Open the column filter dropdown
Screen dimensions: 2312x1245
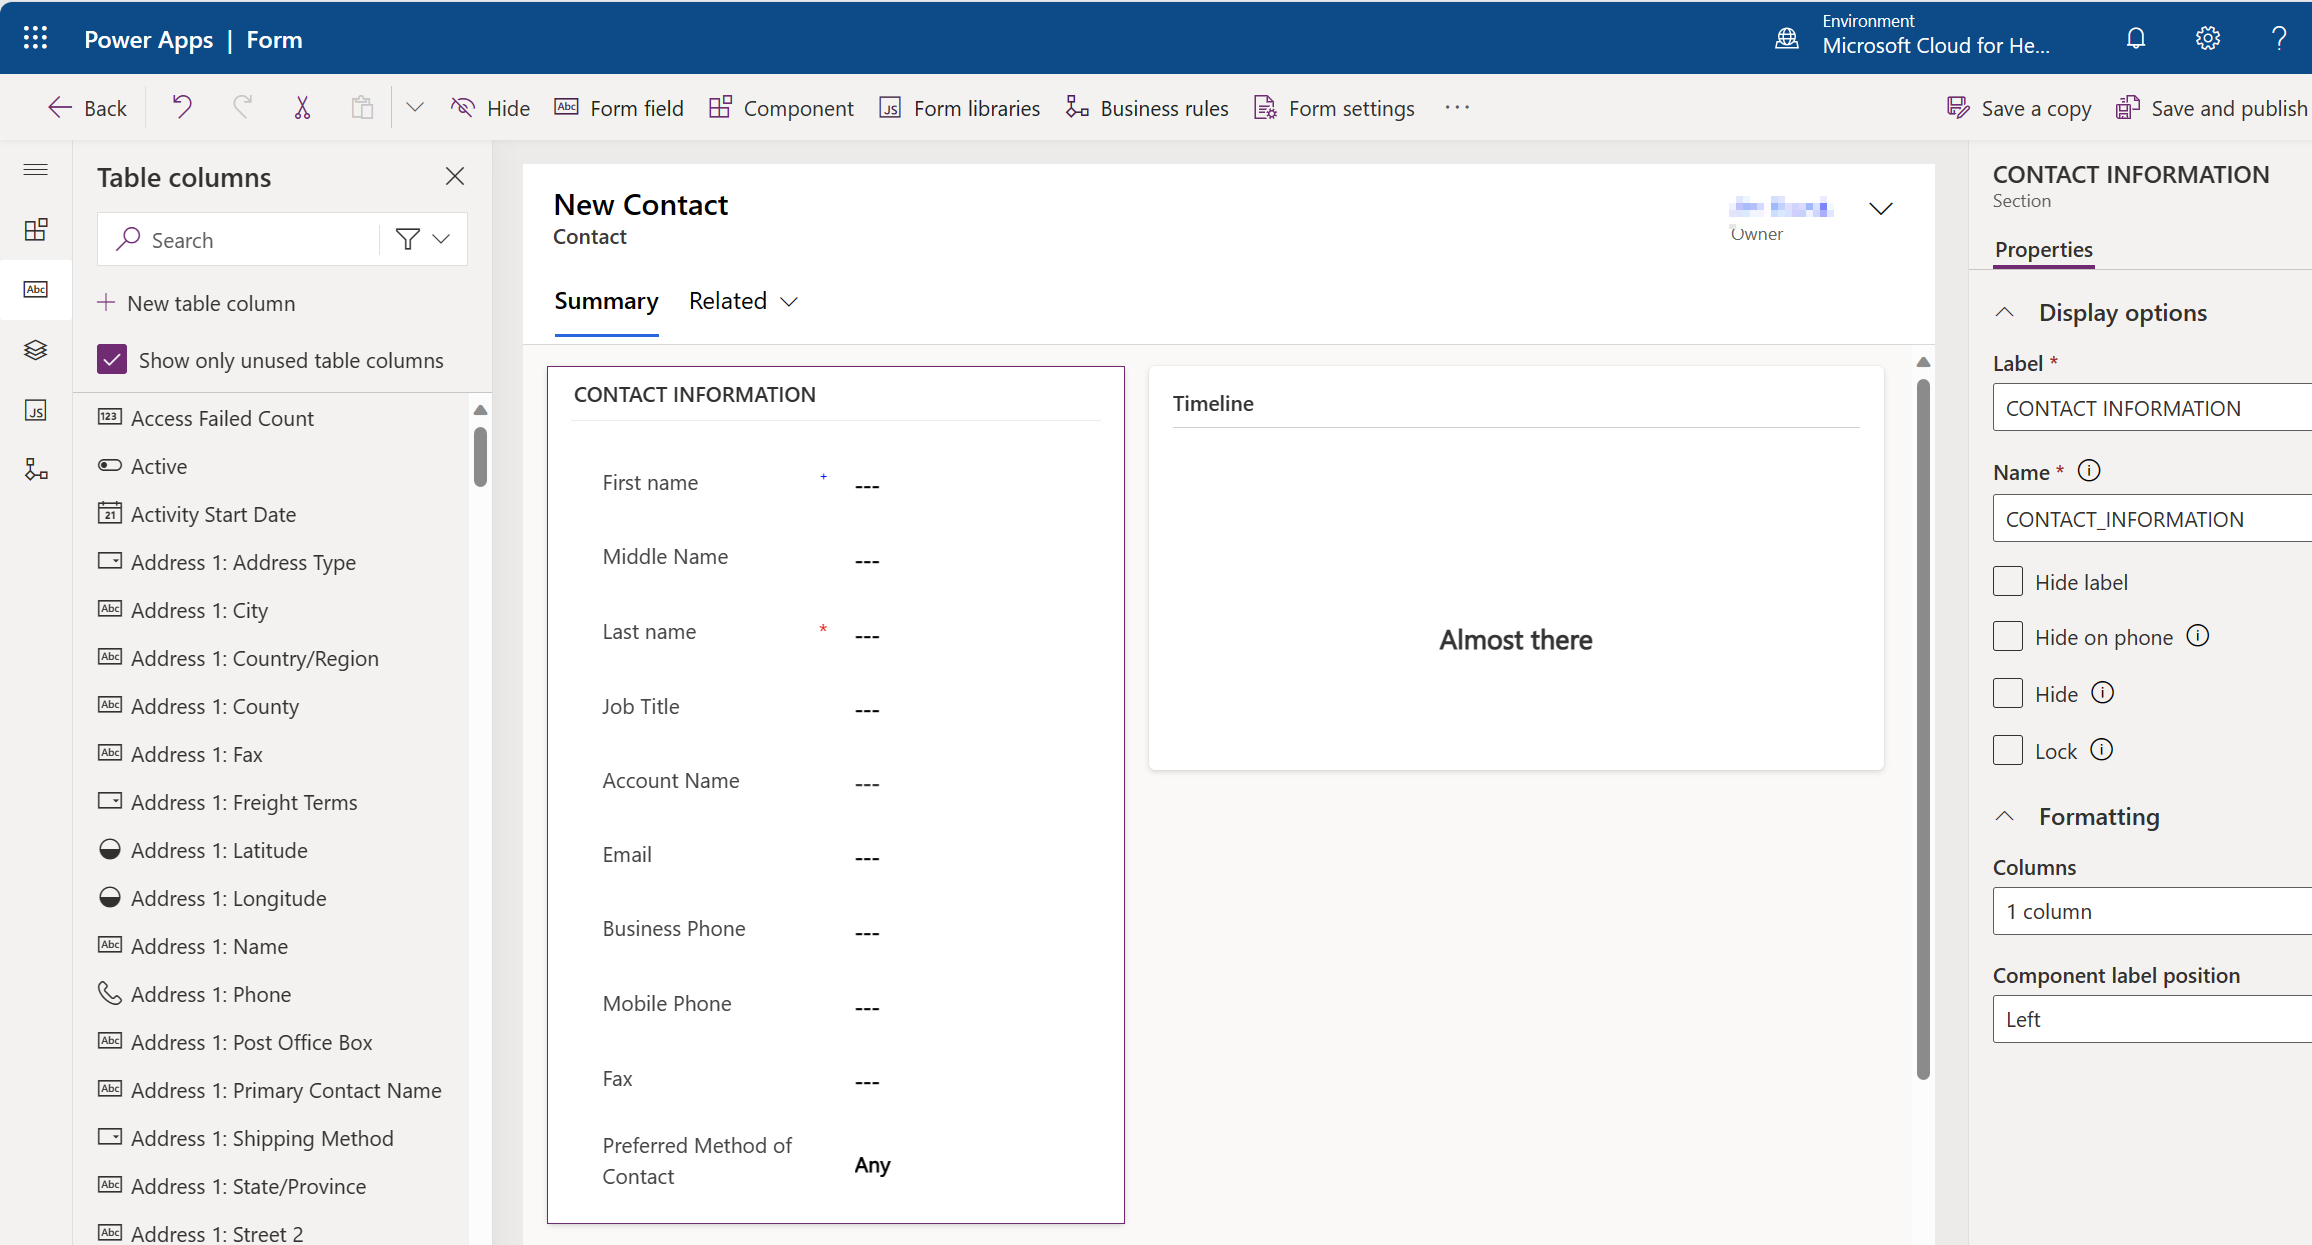click(424, 239)
